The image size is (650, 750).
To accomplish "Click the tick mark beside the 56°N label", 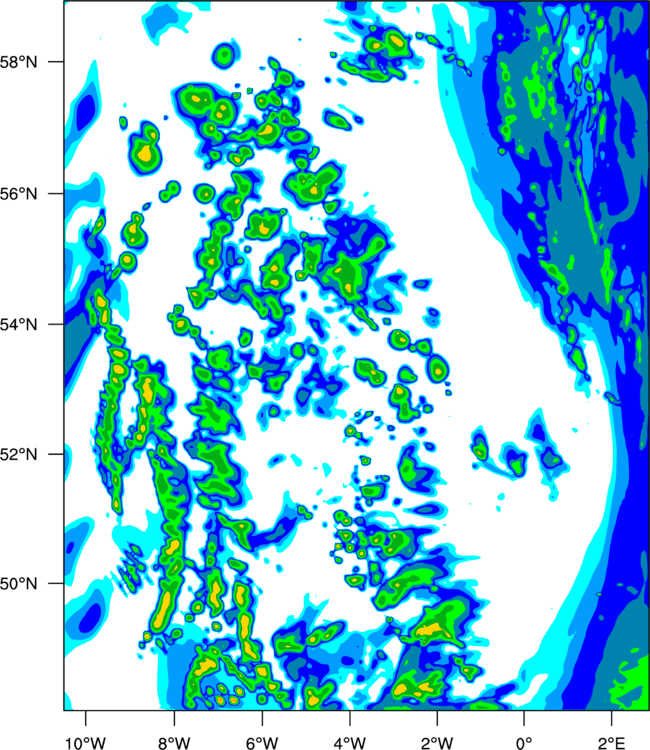I will click(x=56, y=194).
